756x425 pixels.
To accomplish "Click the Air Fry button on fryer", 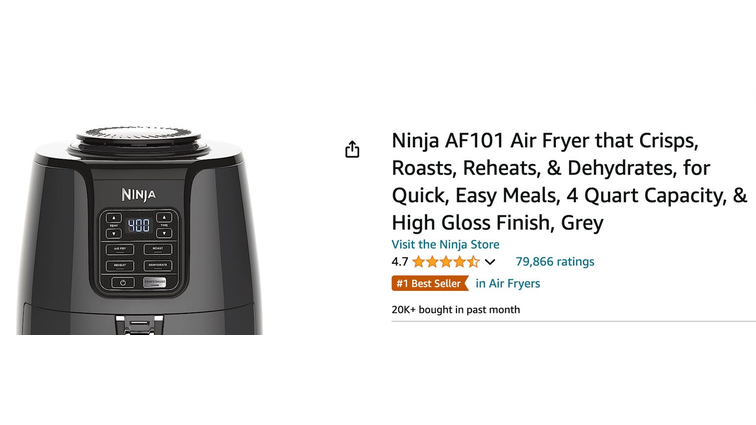I will [120, 249].
